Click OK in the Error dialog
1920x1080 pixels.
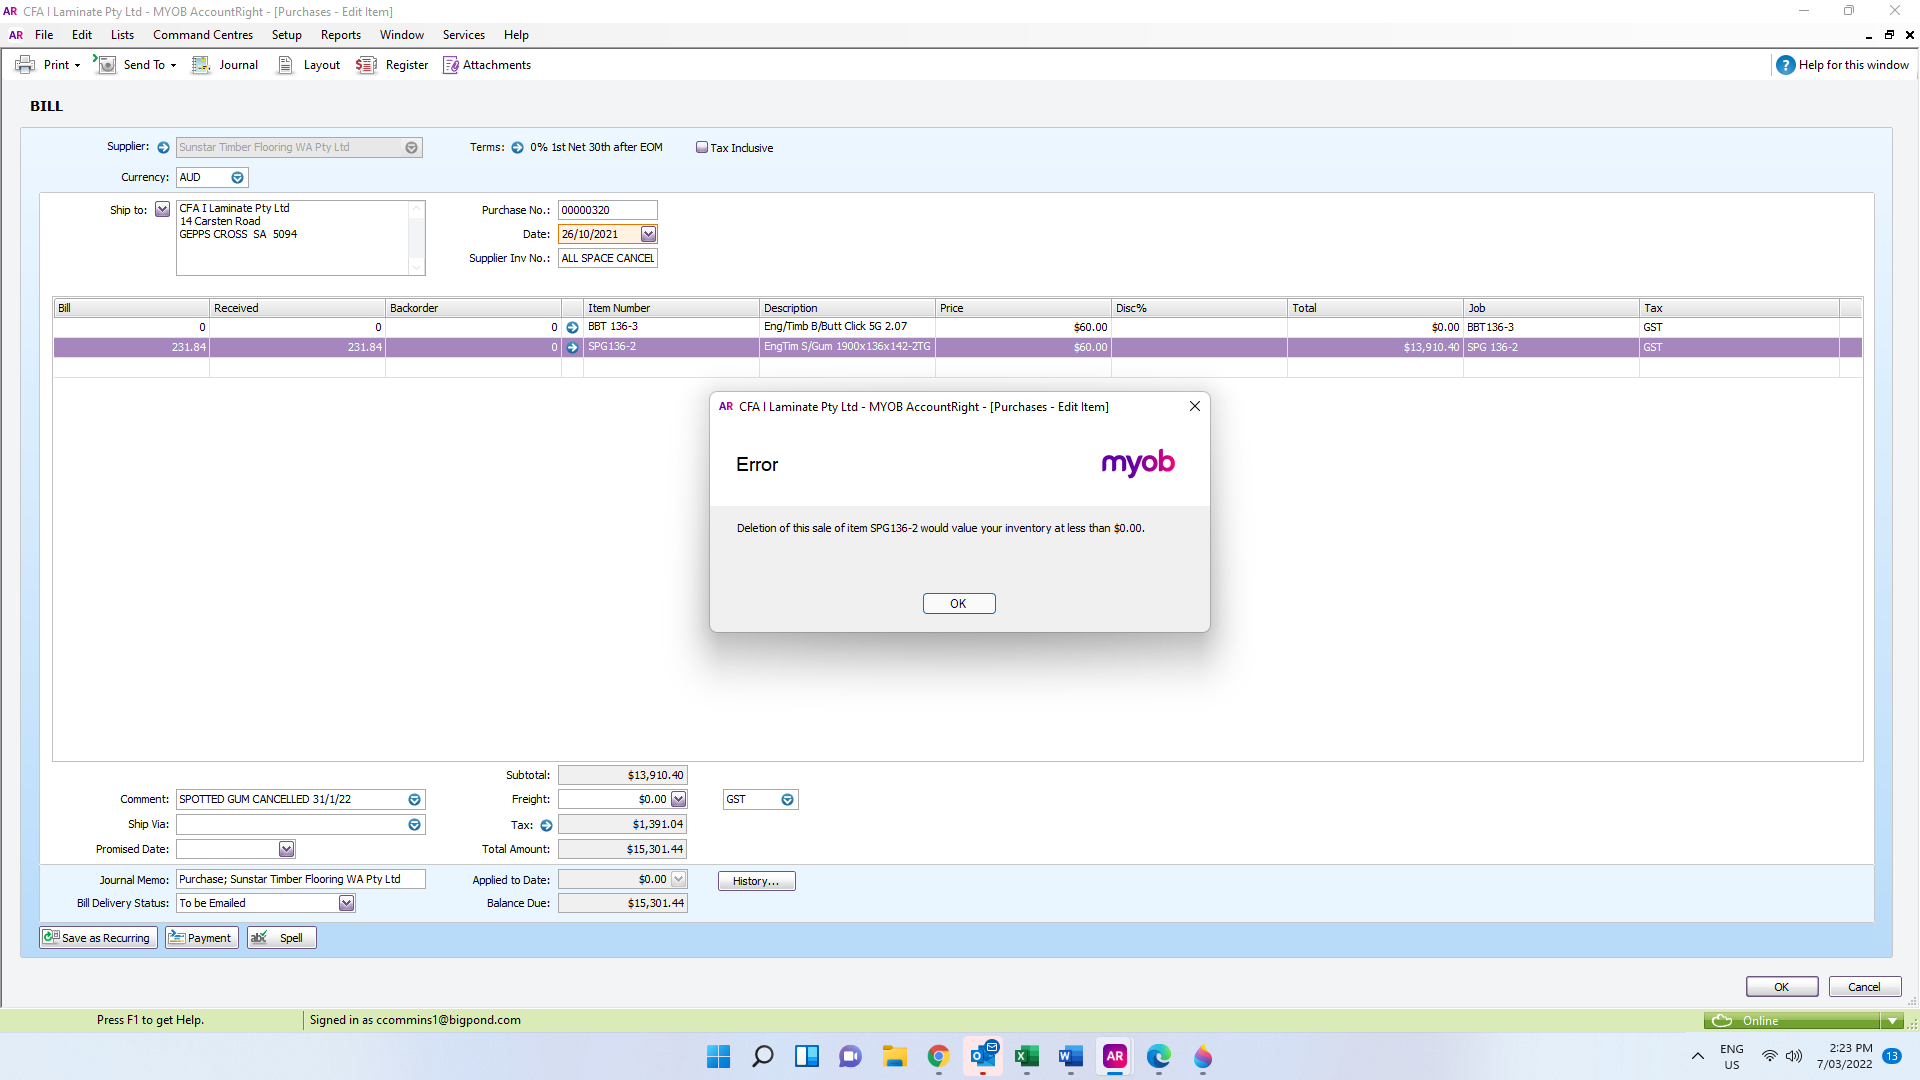tap(958, 604)
